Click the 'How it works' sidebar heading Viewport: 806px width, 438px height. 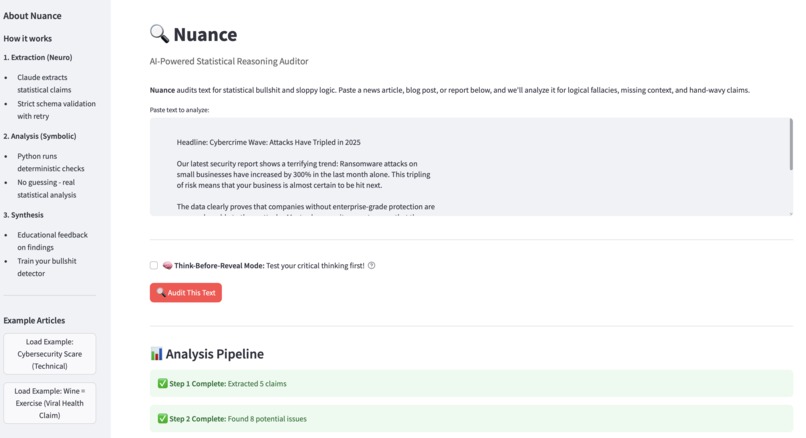(27, 39)
